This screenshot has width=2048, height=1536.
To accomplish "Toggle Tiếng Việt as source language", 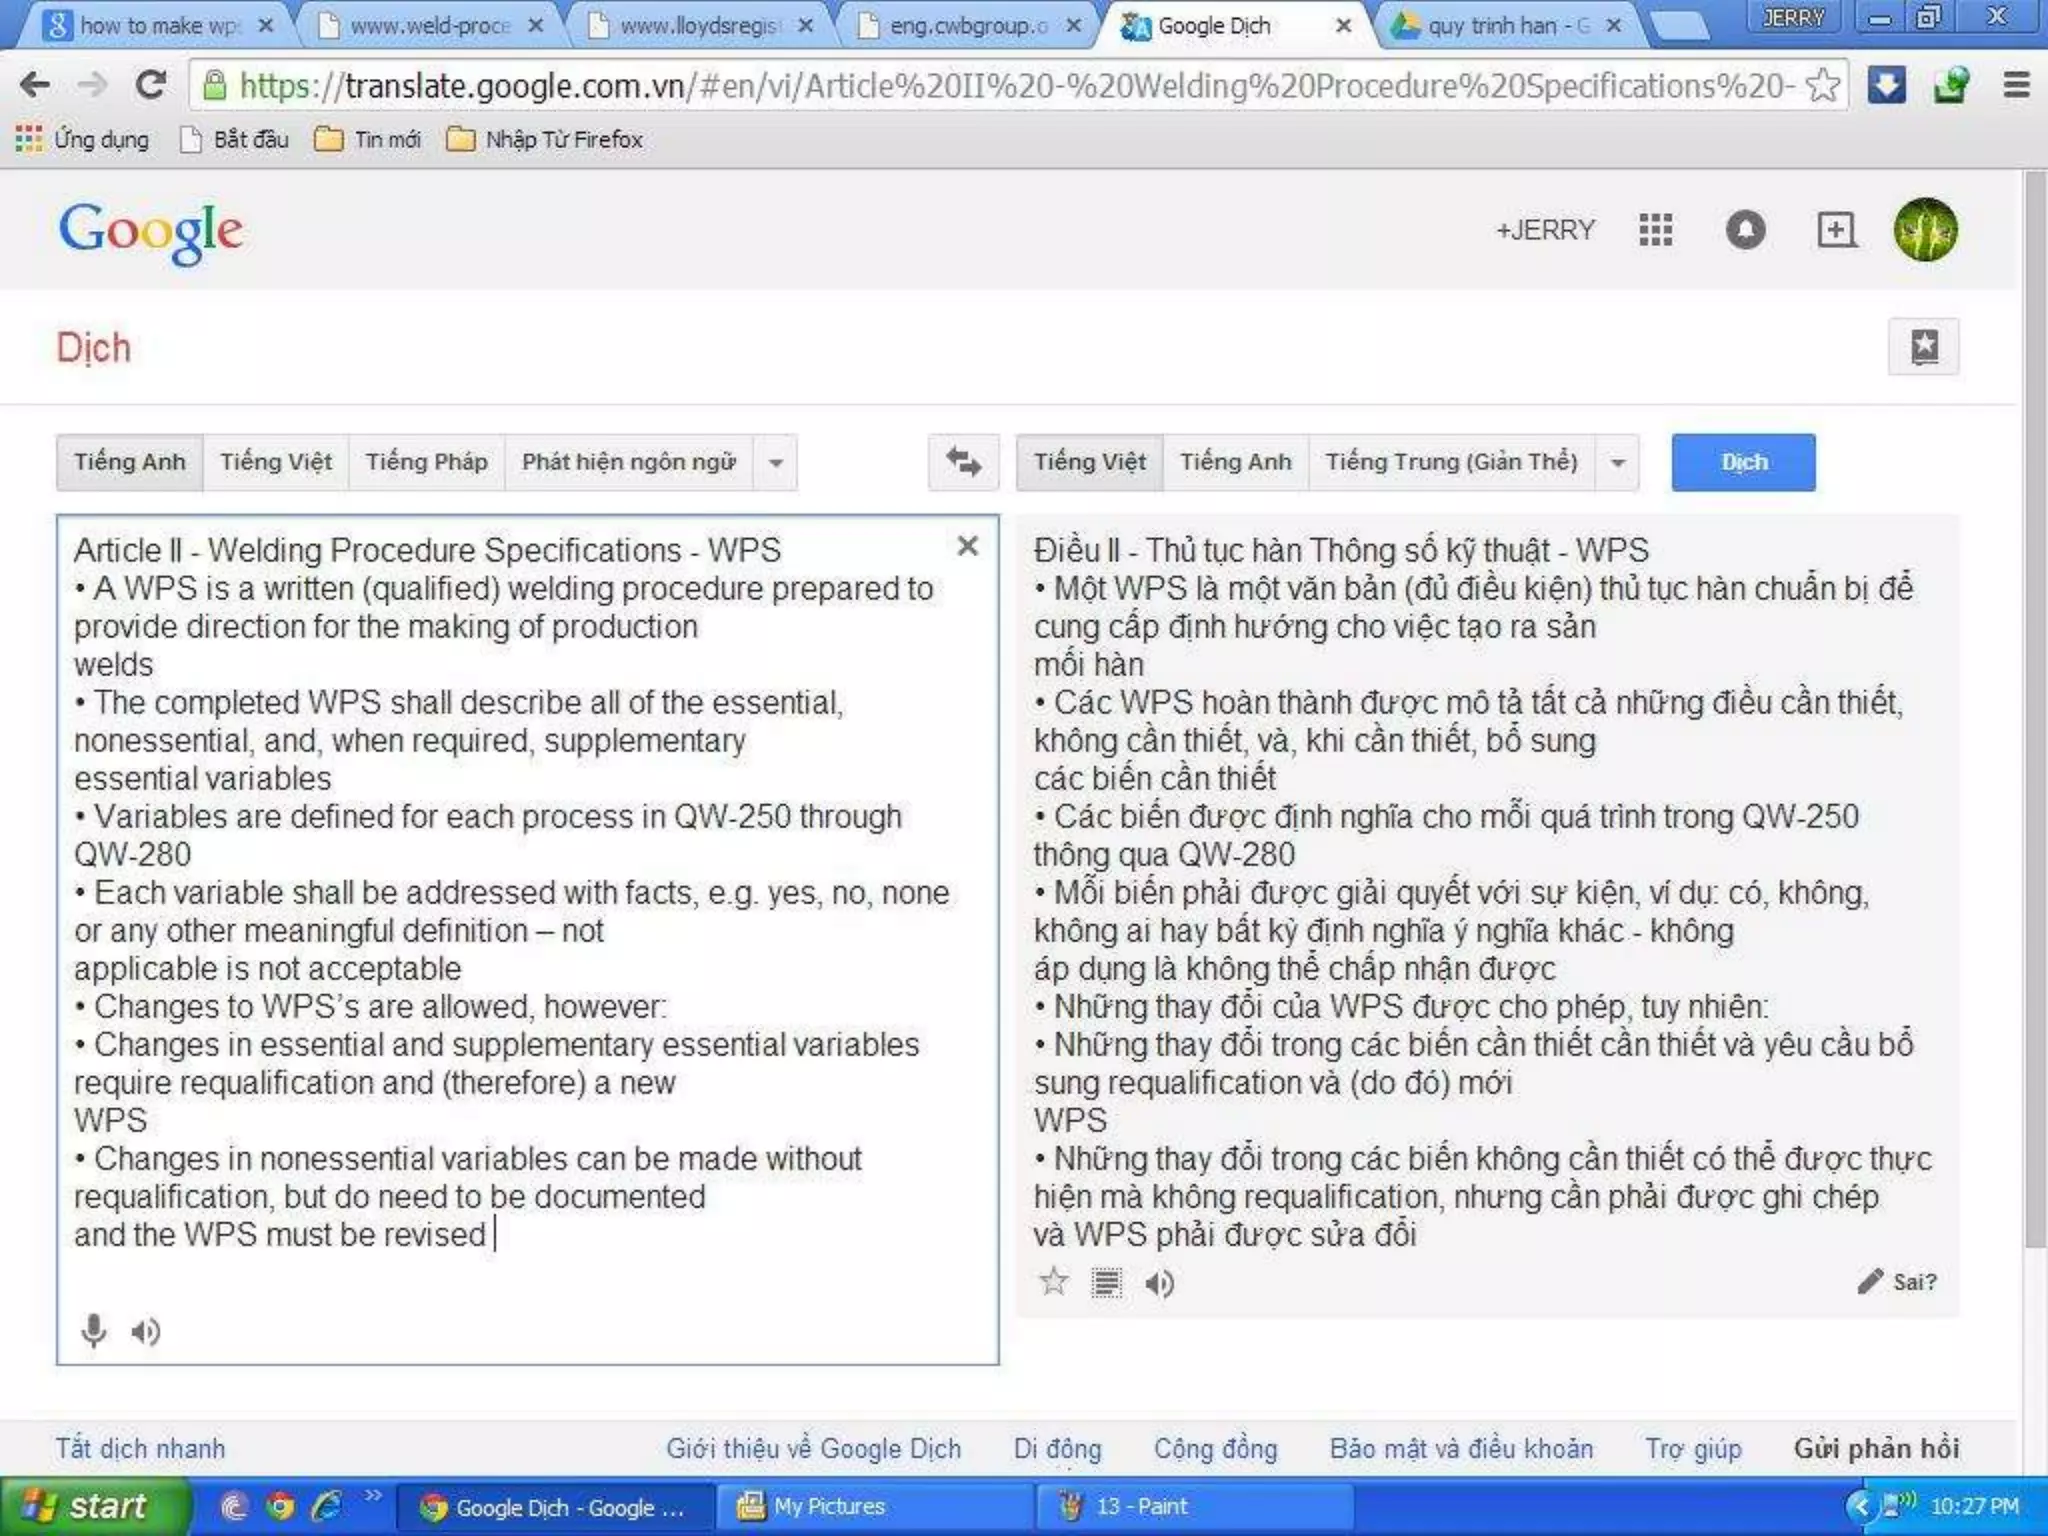I will 276,462.
